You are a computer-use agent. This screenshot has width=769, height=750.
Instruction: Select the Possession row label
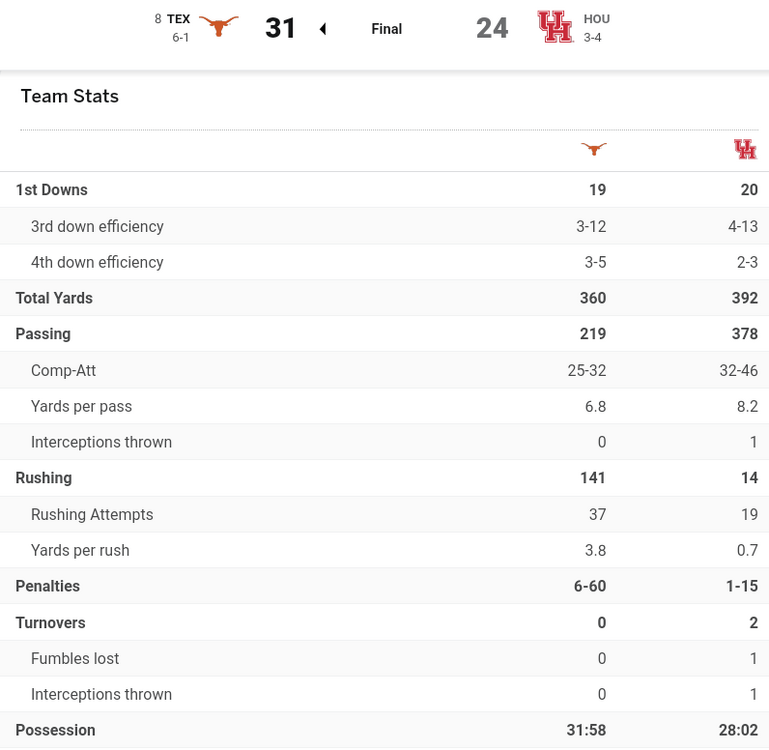[56, 730]
